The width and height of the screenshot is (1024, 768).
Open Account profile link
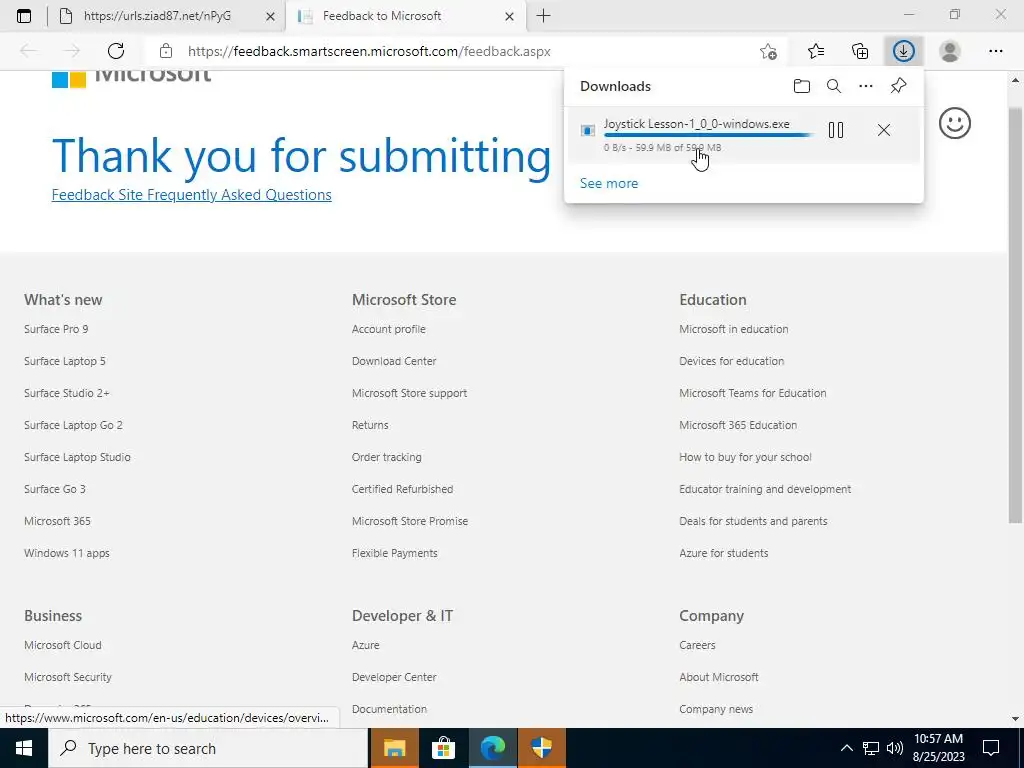coord(389,329)
